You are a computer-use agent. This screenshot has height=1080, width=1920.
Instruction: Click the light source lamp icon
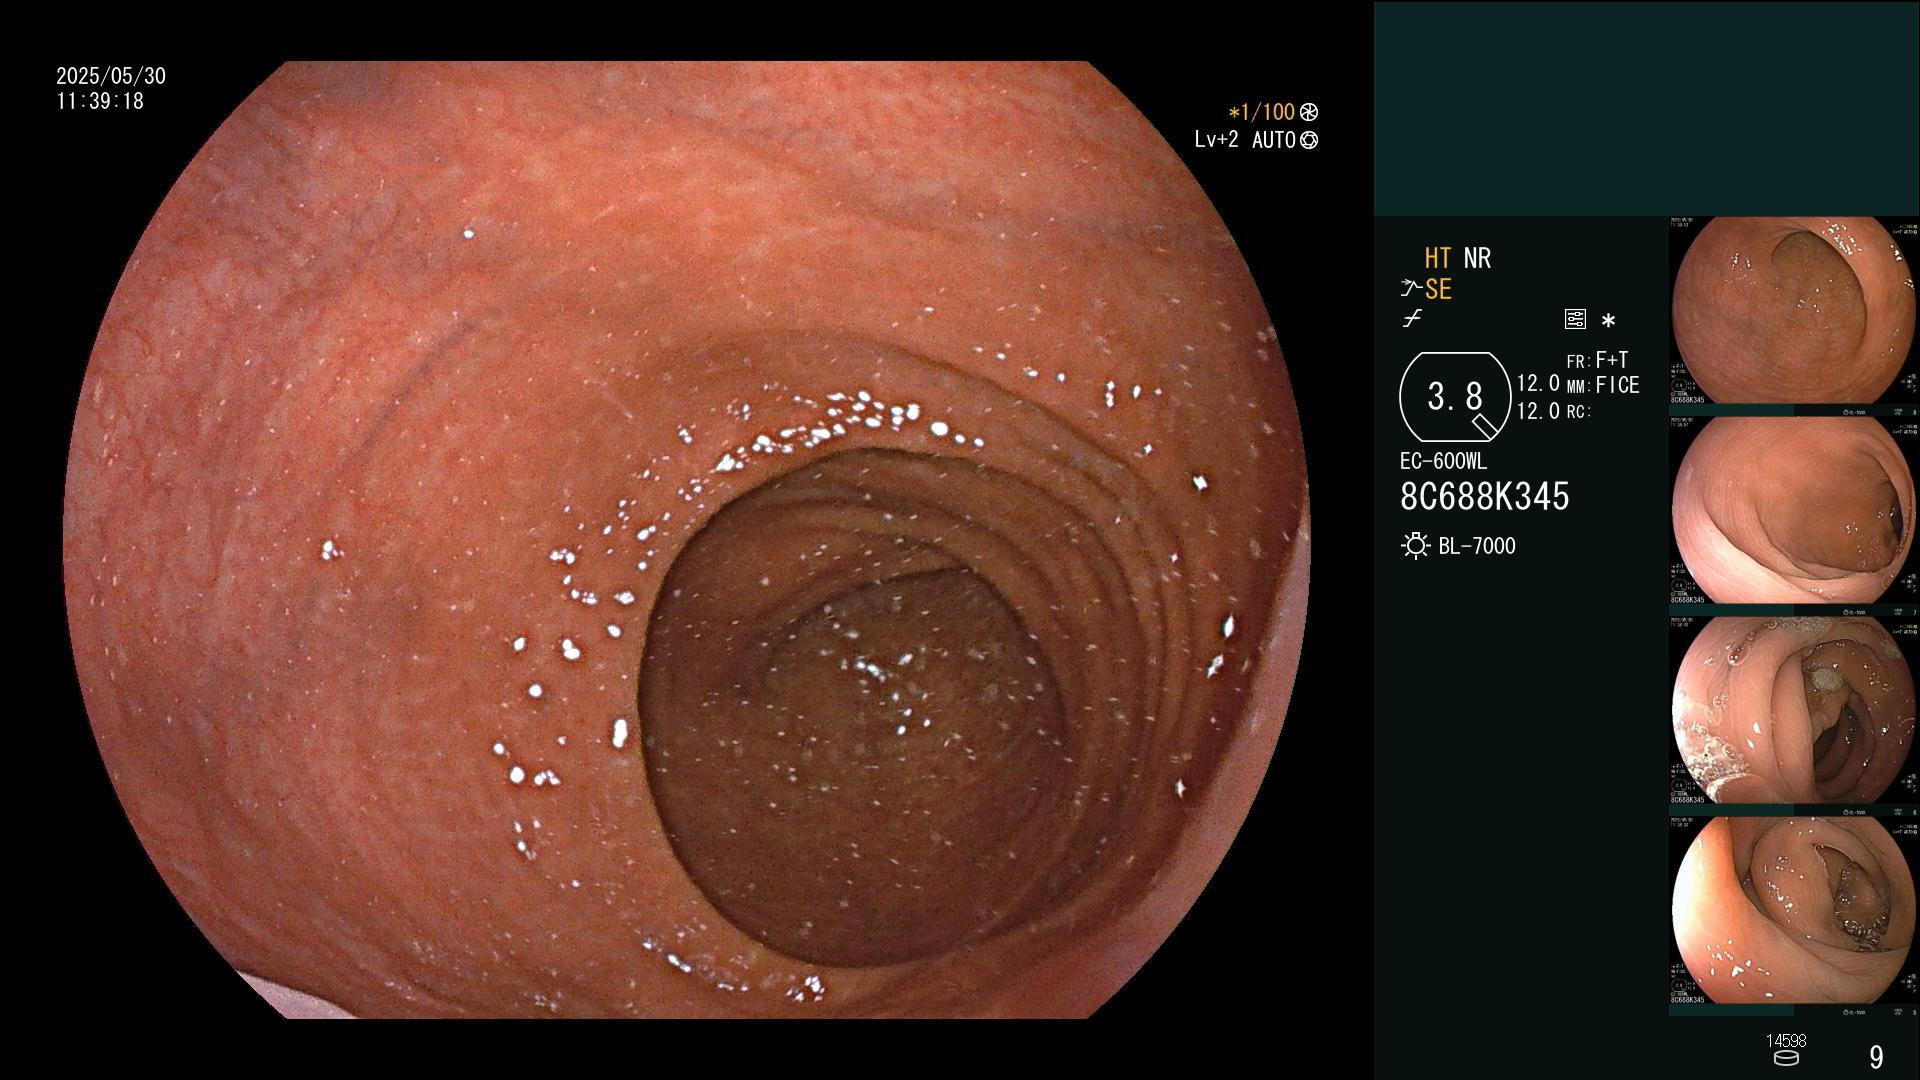click(x=1415, y=546)
